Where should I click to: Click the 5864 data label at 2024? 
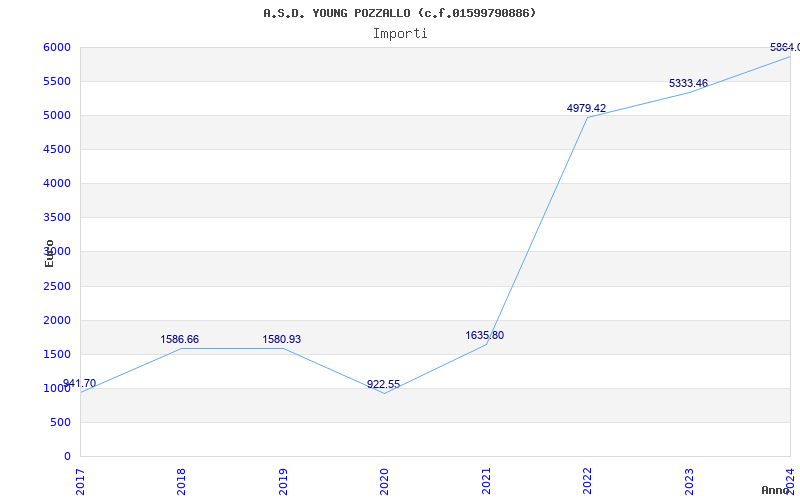click(785, 47)
